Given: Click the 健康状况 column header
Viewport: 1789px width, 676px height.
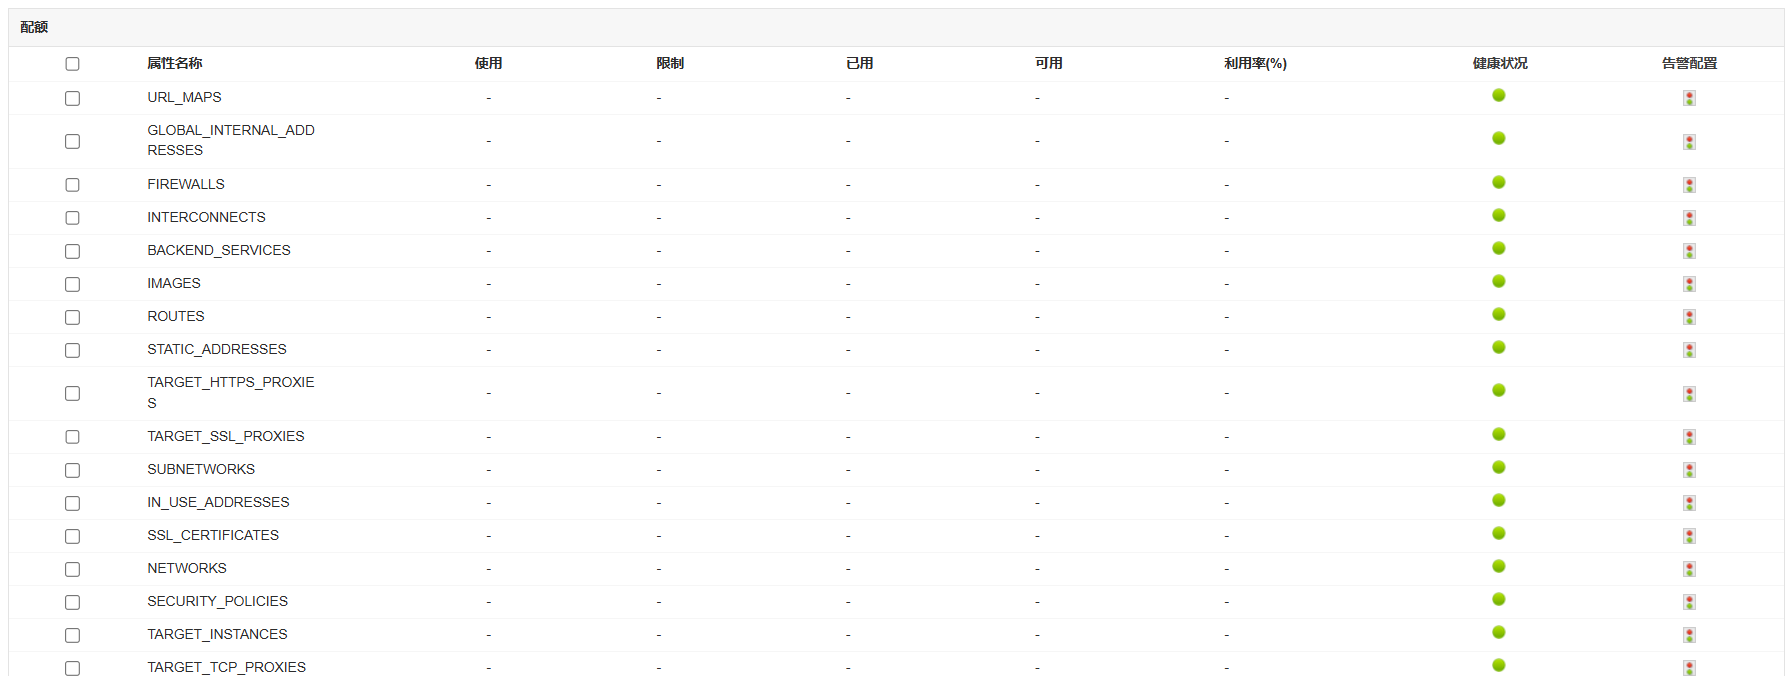Looking at the screenshot, I should point(1499,63).
